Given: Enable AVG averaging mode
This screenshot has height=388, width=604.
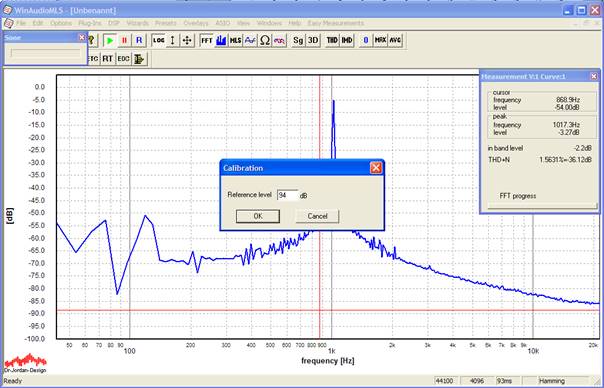Looking at the screenshot, I should [395, 40].
